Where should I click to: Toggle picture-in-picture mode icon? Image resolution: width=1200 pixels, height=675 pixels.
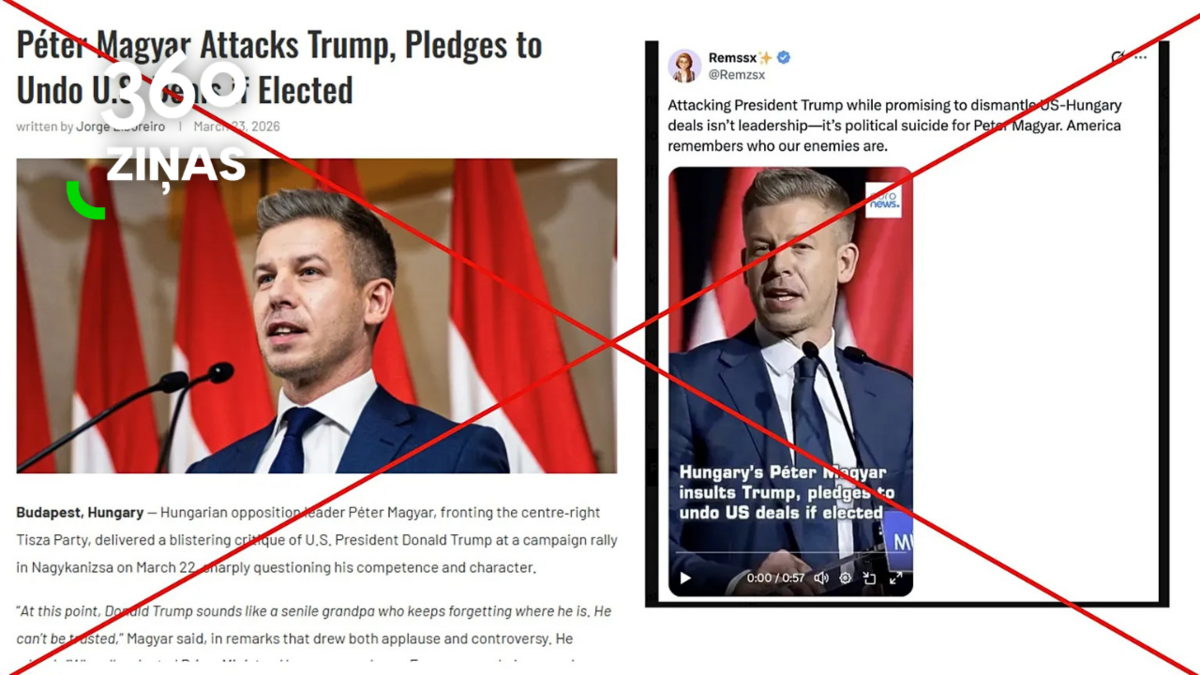click(x=870, y=578)
